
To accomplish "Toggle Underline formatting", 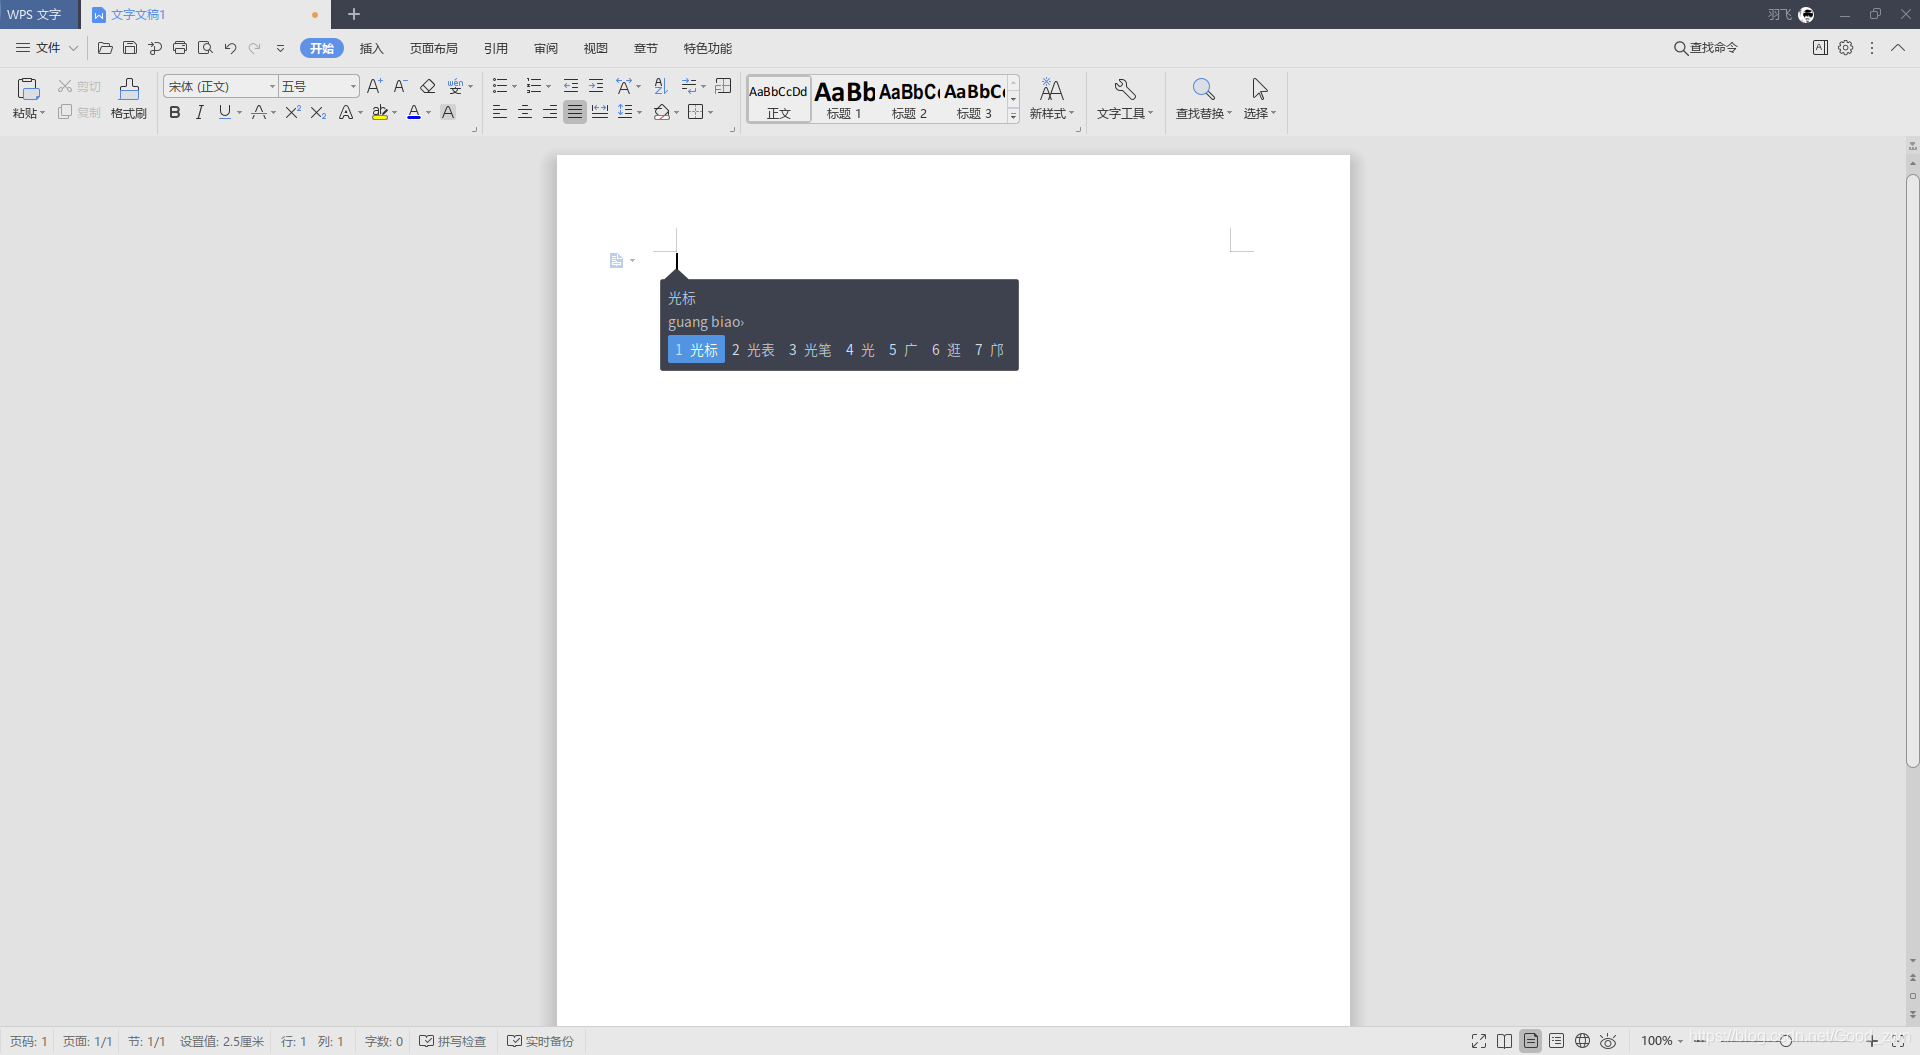I will pyautogui.click(x=224, y=112).
